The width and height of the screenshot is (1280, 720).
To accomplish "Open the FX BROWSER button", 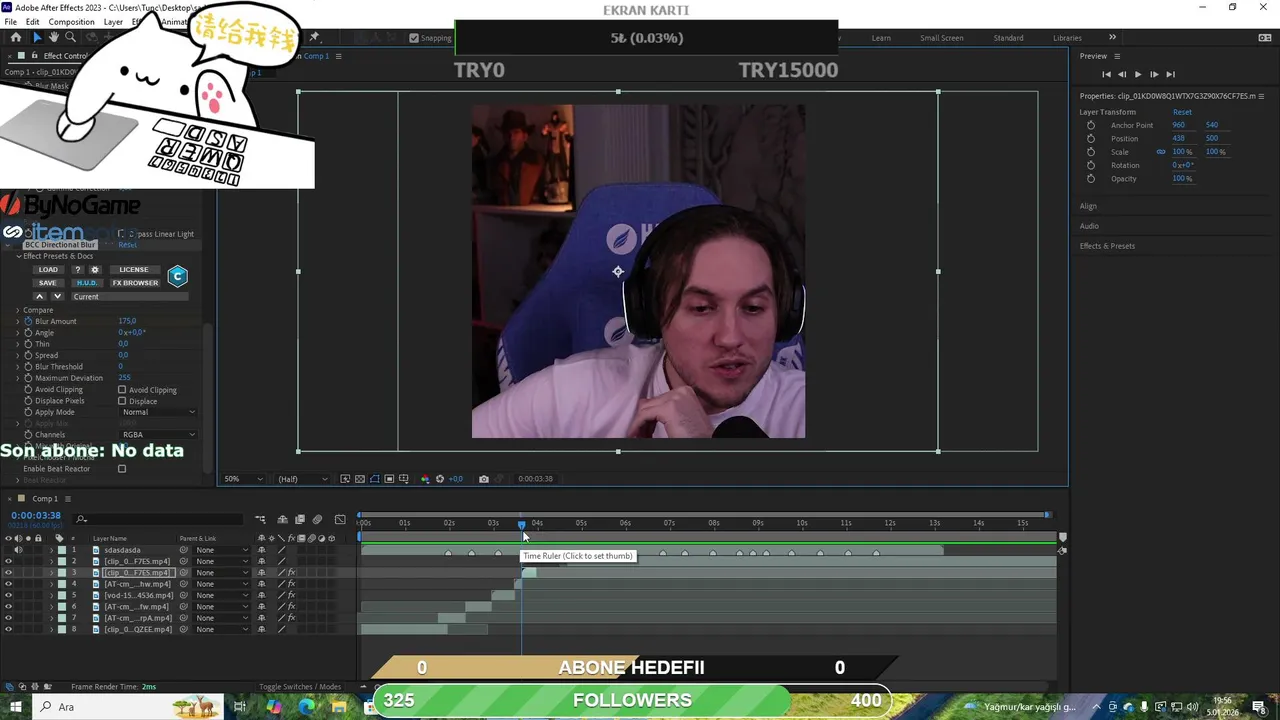I will coord(135,283).
